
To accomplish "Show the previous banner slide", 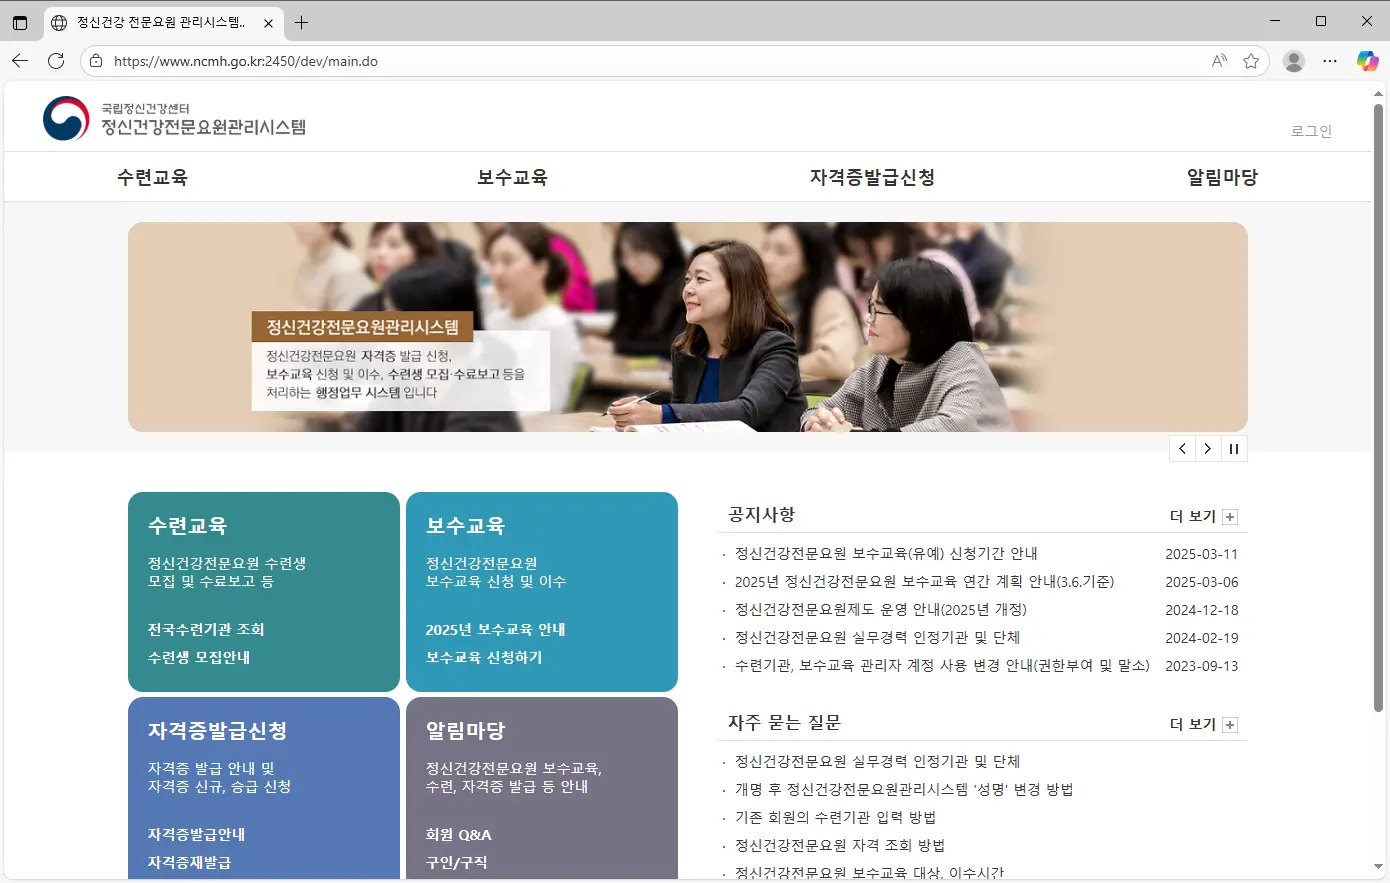I will tap(1182, 449).
